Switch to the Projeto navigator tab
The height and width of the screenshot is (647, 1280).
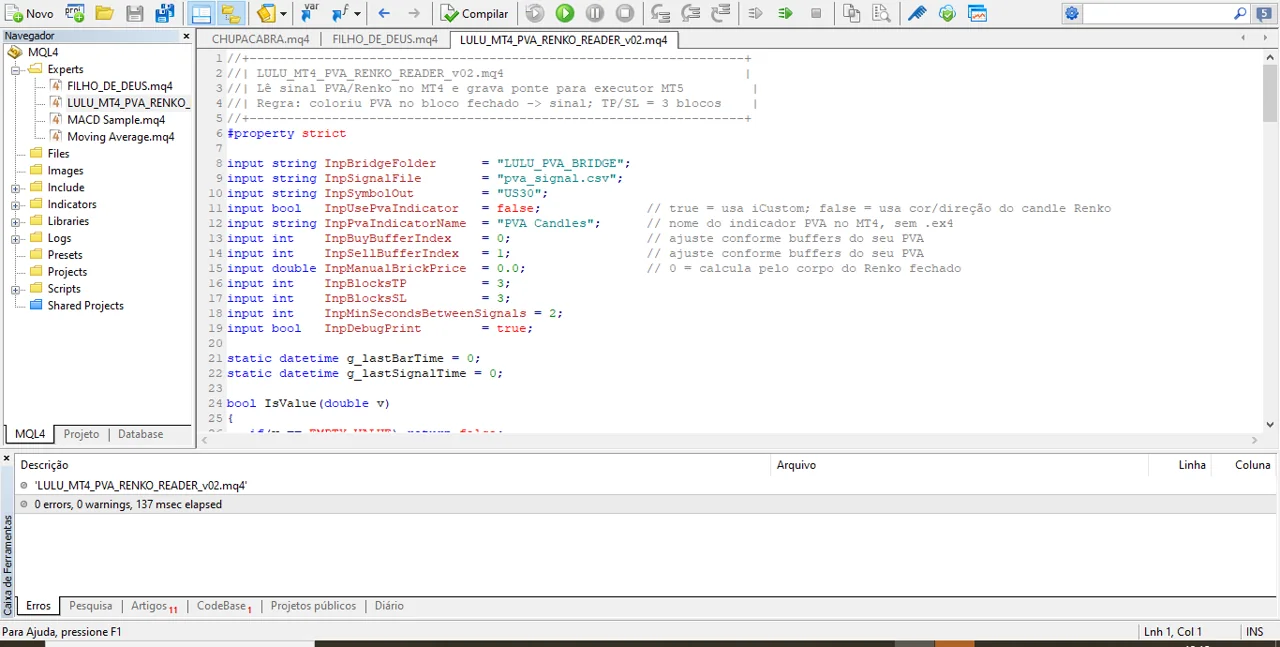tap(81, 434)
